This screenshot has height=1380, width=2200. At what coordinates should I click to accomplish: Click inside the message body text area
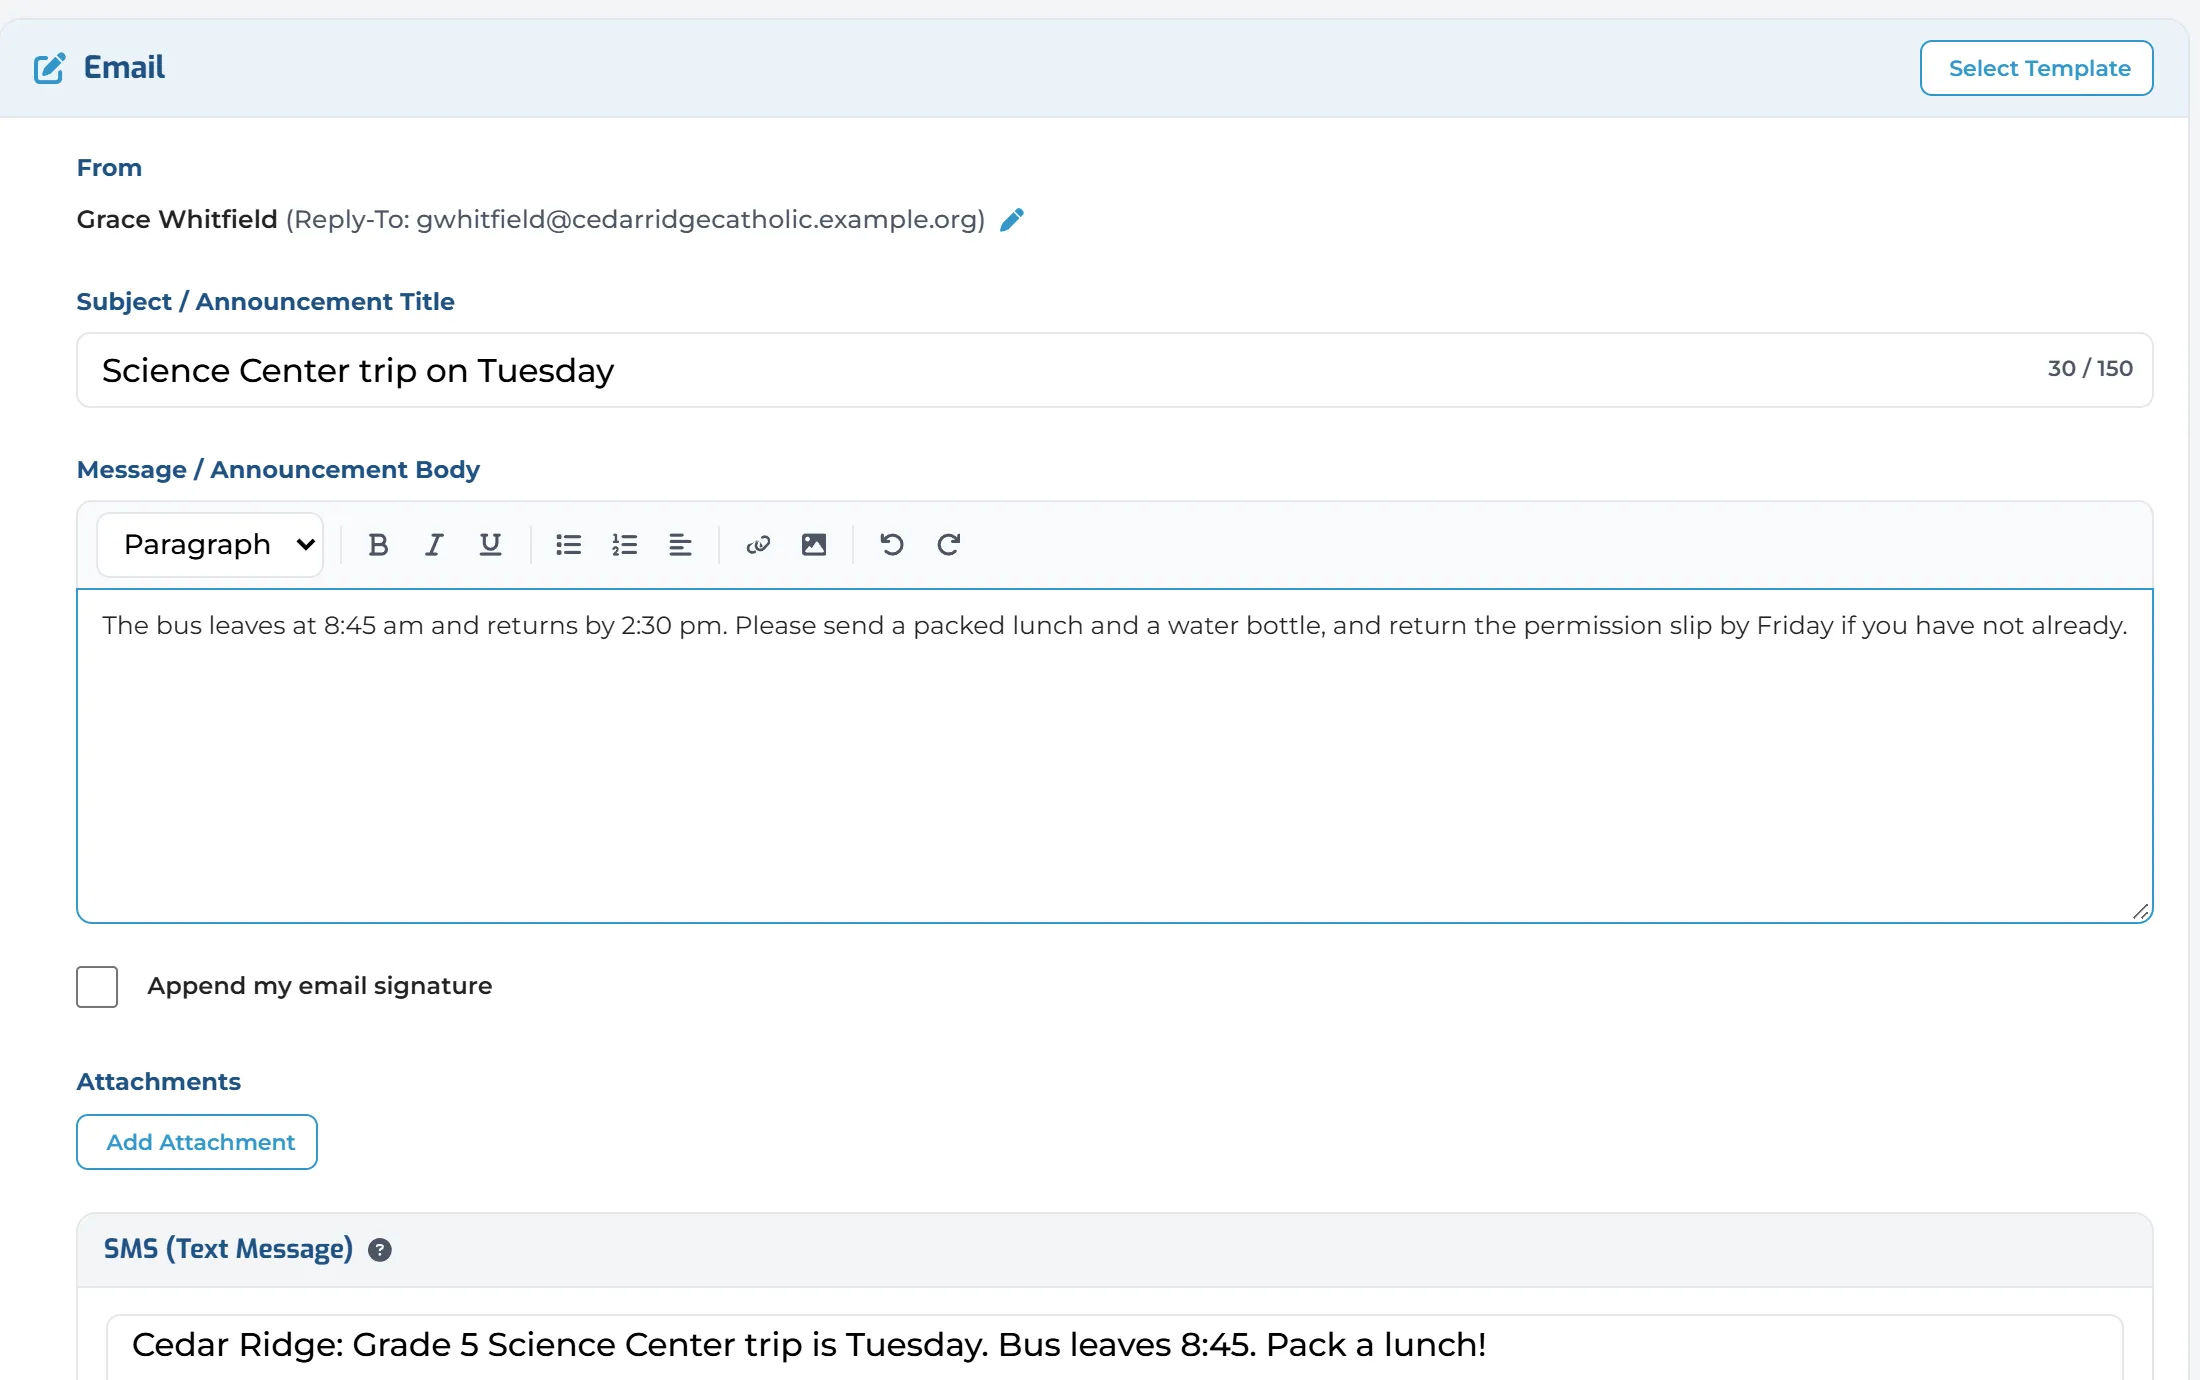click(1115, 756)
